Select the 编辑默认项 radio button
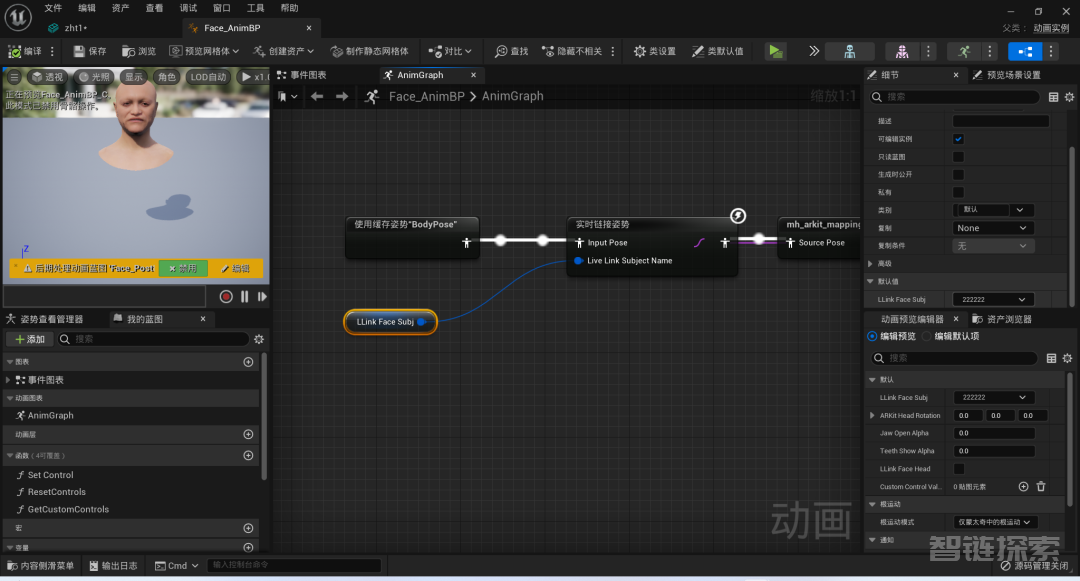Image resolution: width=1080 pixels, height=581 pixels. pyautogui.click(x=926, y=336)
